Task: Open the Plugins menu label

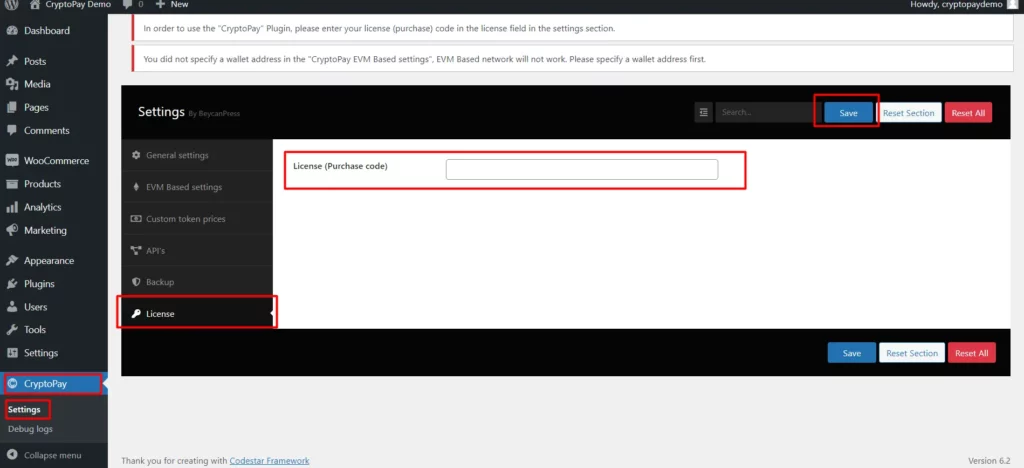Action: coord(39,284)
